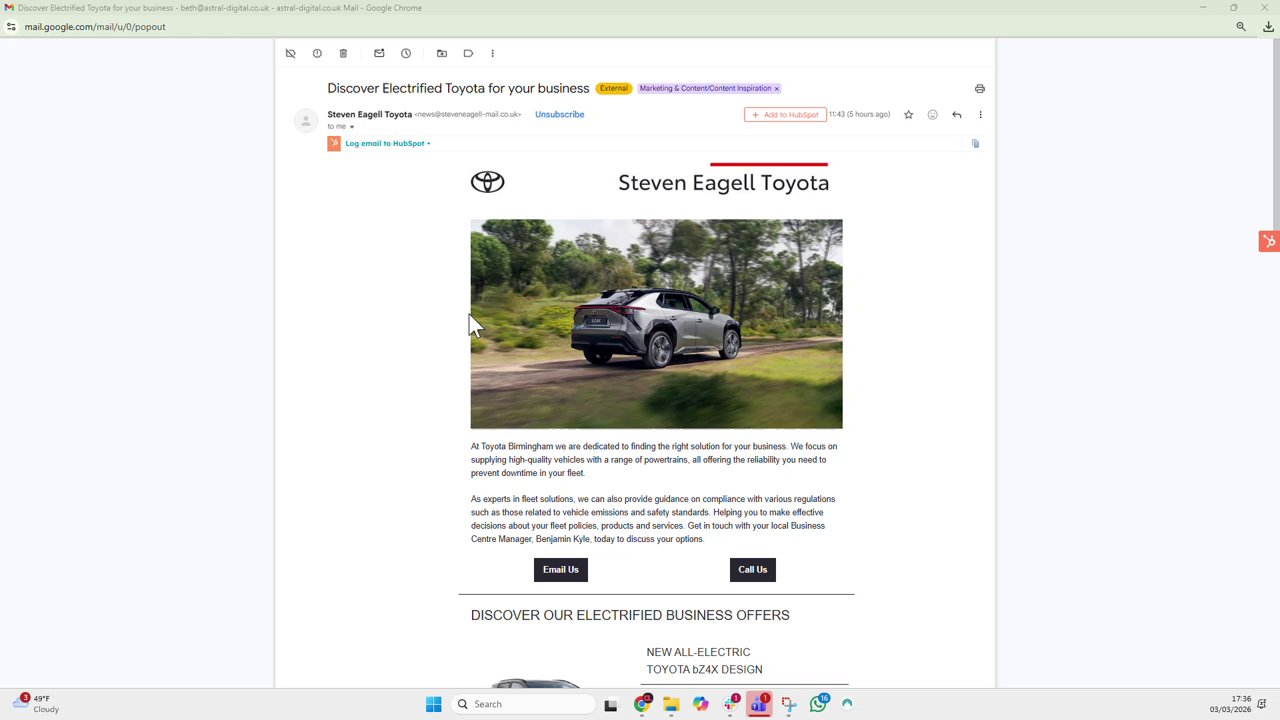Viewport: 1280px width, 720px height.
Task: Open File Explorer from the taskbar
Action: [x=671, y=705]
